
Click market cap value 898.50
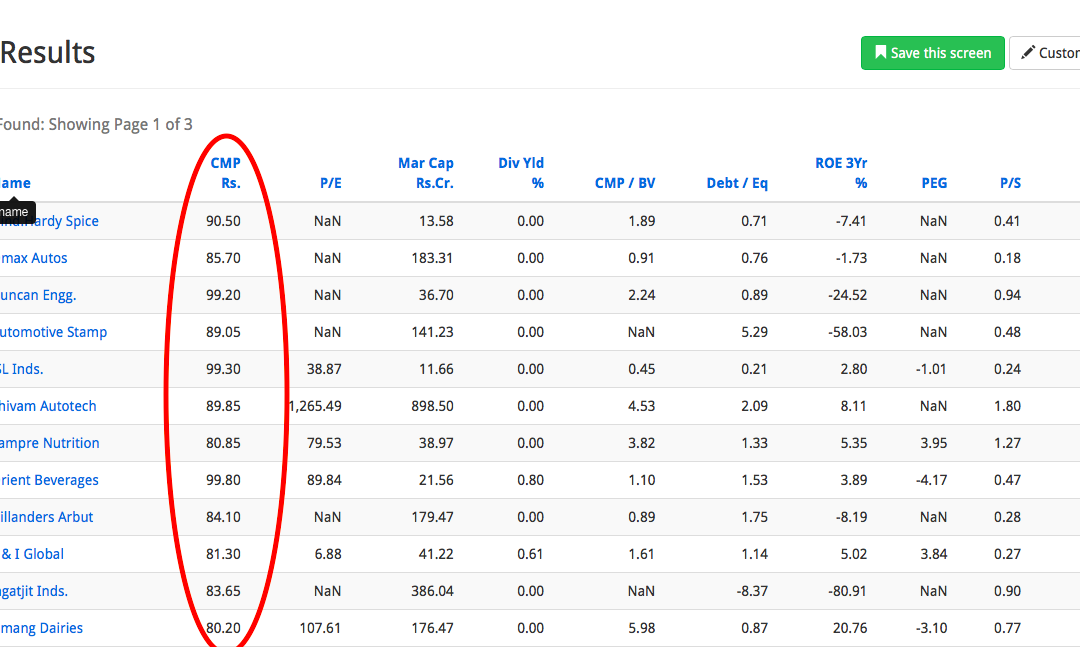(x=433, y=407)
